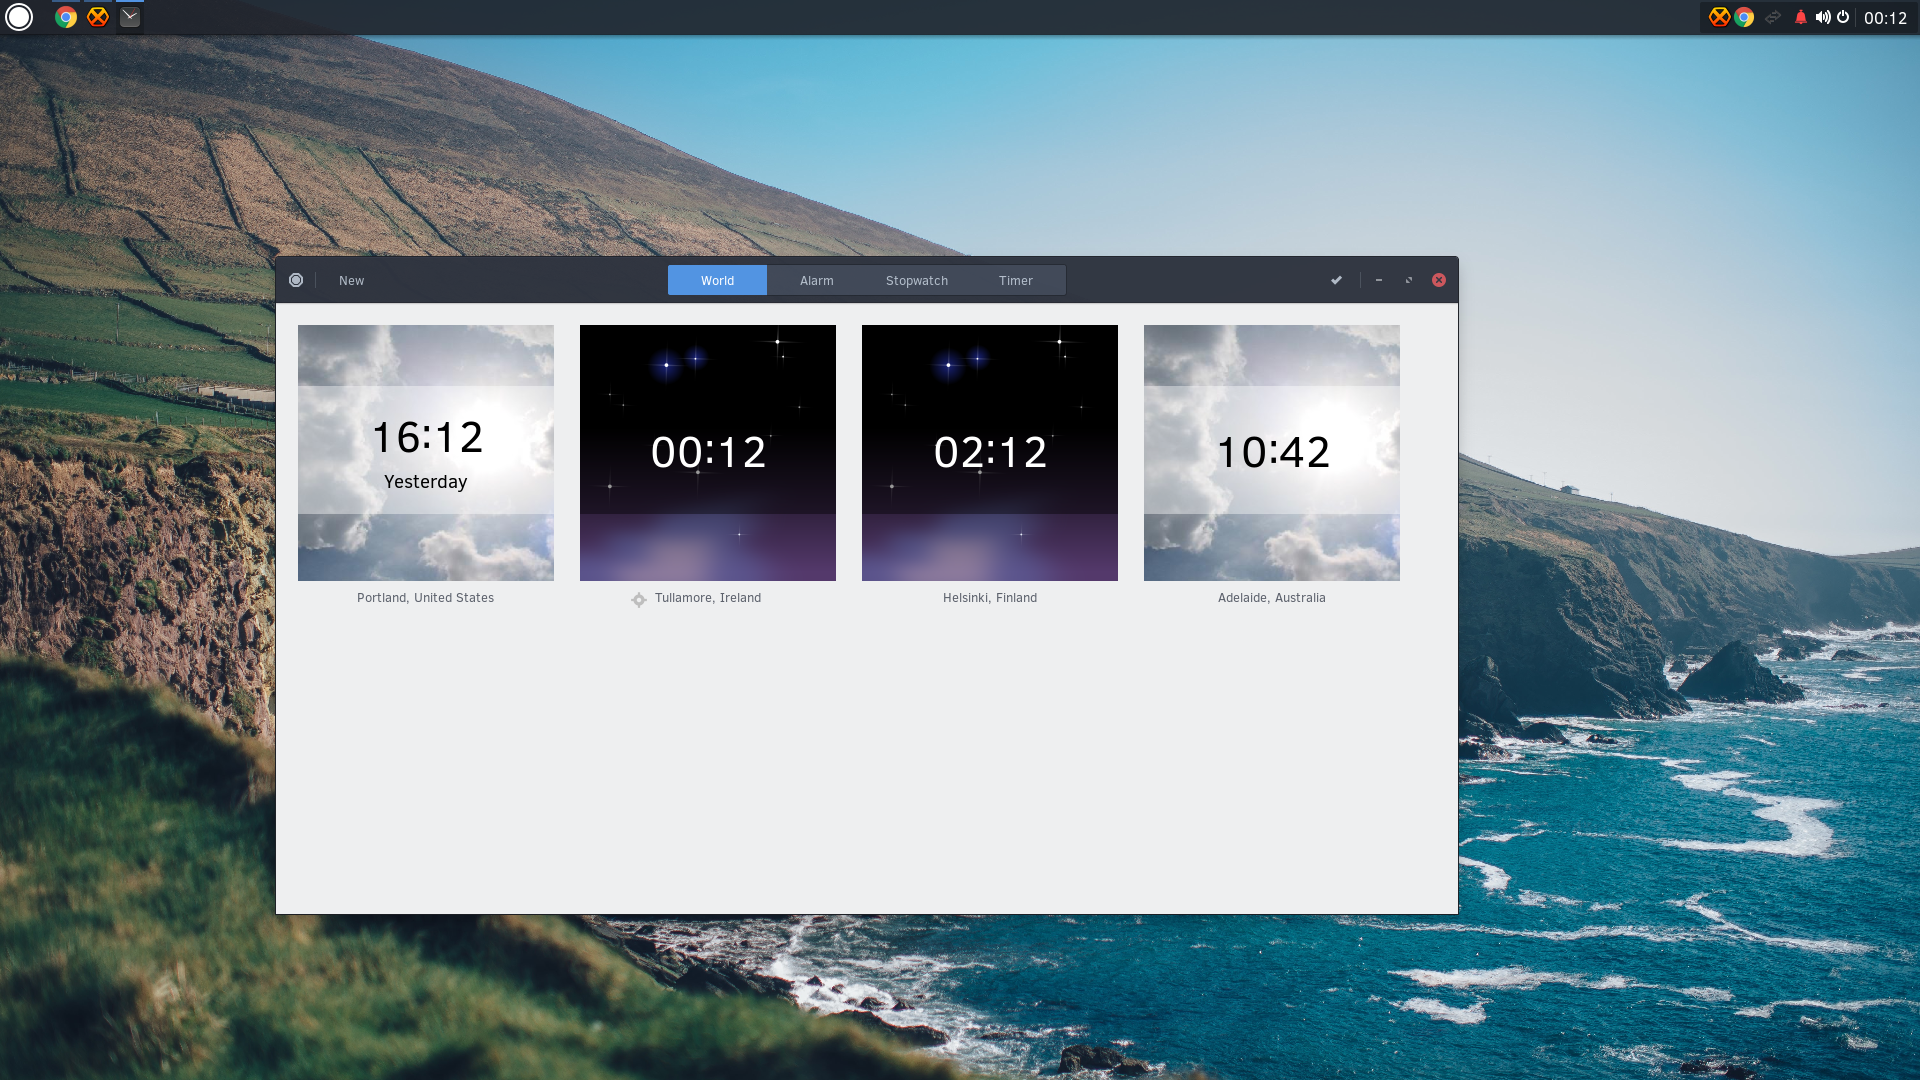Open the Portland 16:12 clock tile
The height and width of the screenshot is (1080, 1920).
click(426, 453)
